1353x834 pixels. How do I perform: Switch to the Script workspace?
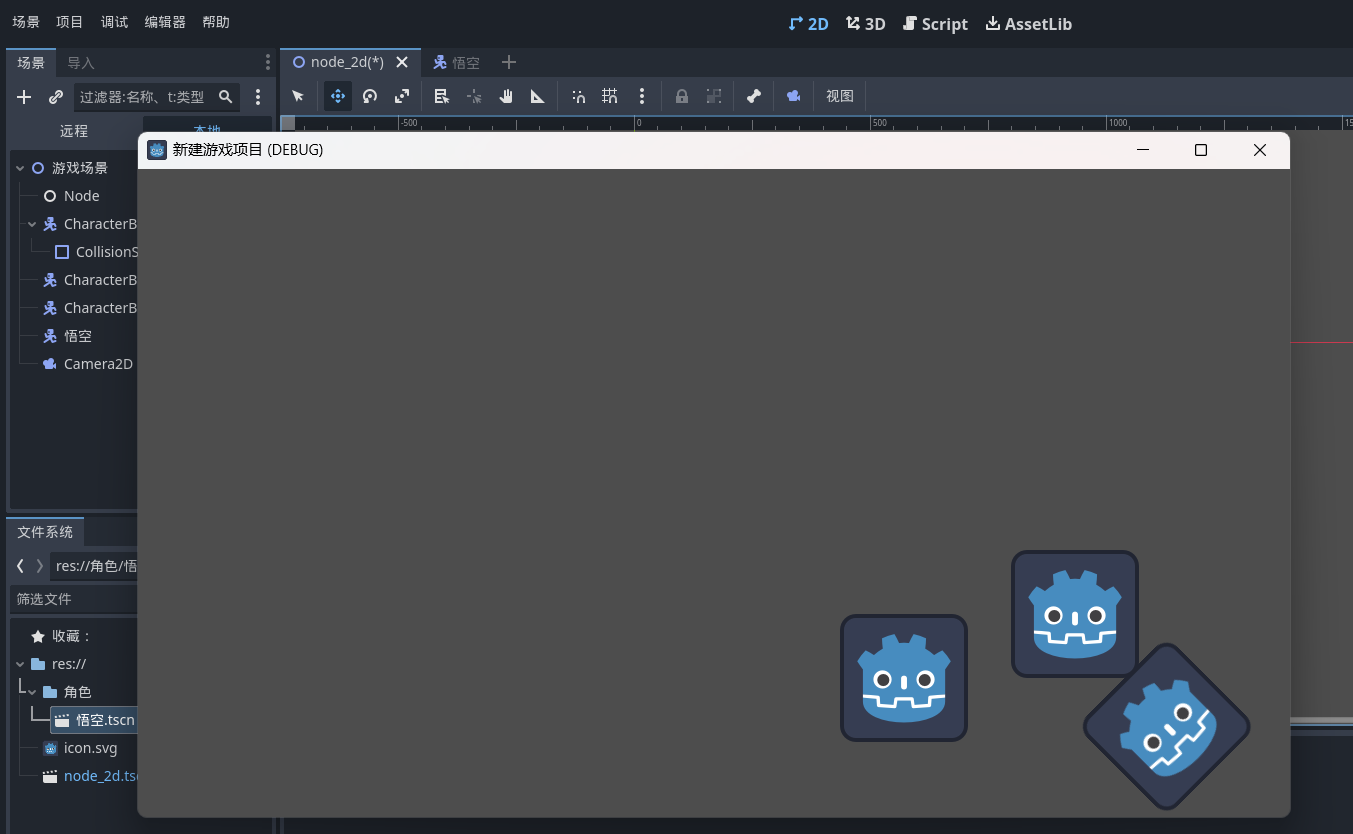point(935,24)
